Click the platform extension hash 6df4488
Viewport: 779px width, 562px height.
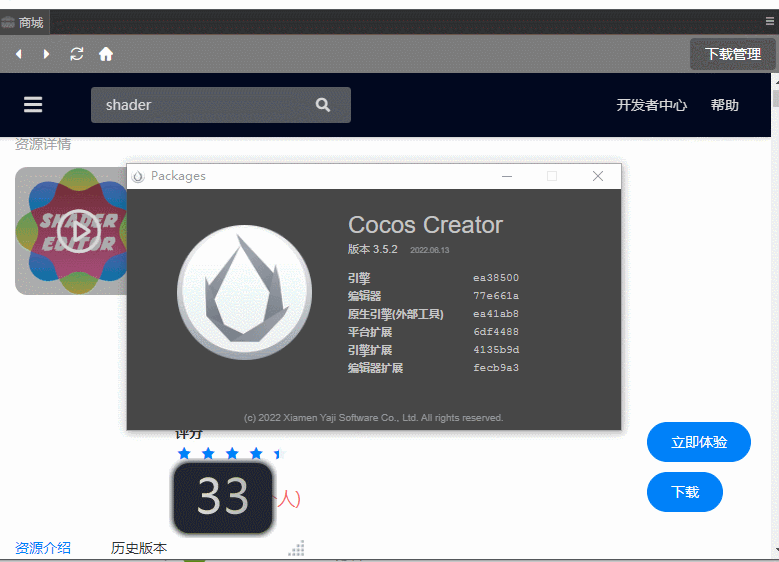(496, 331)
